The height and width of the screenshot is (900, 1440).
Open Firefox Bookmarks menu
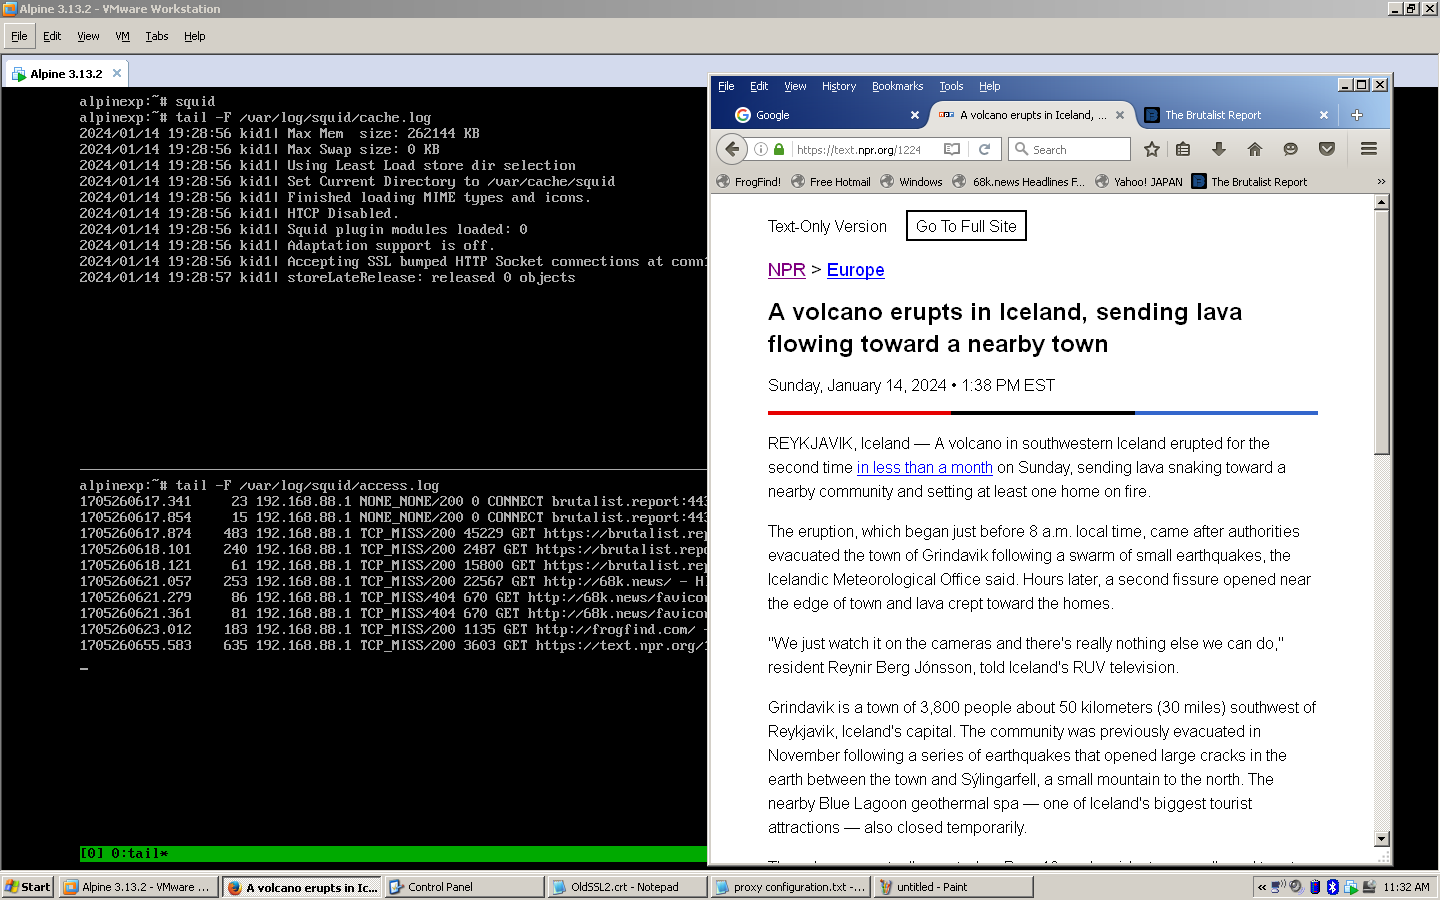pyautogui.click(x=897, y=86)
